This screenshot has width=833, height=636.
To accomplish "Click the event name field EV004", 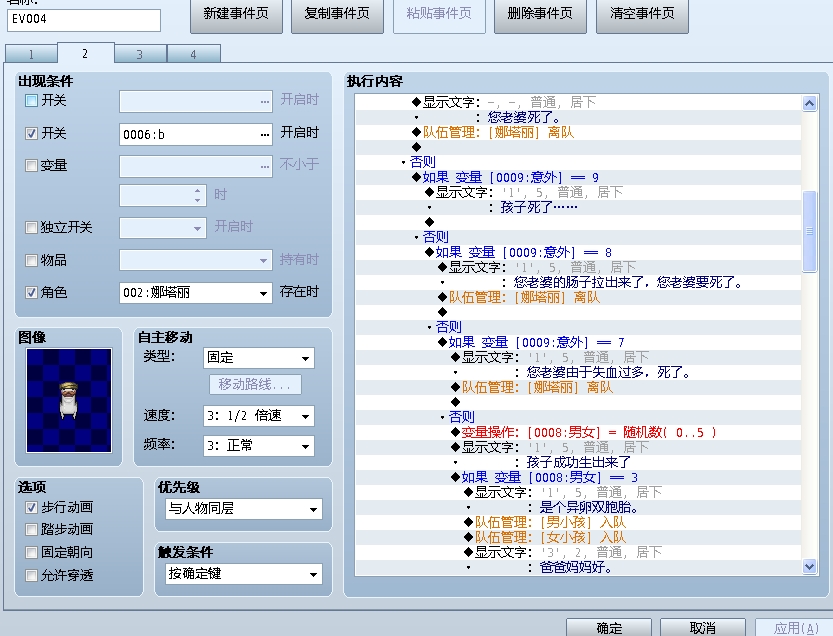I will 84,20.
